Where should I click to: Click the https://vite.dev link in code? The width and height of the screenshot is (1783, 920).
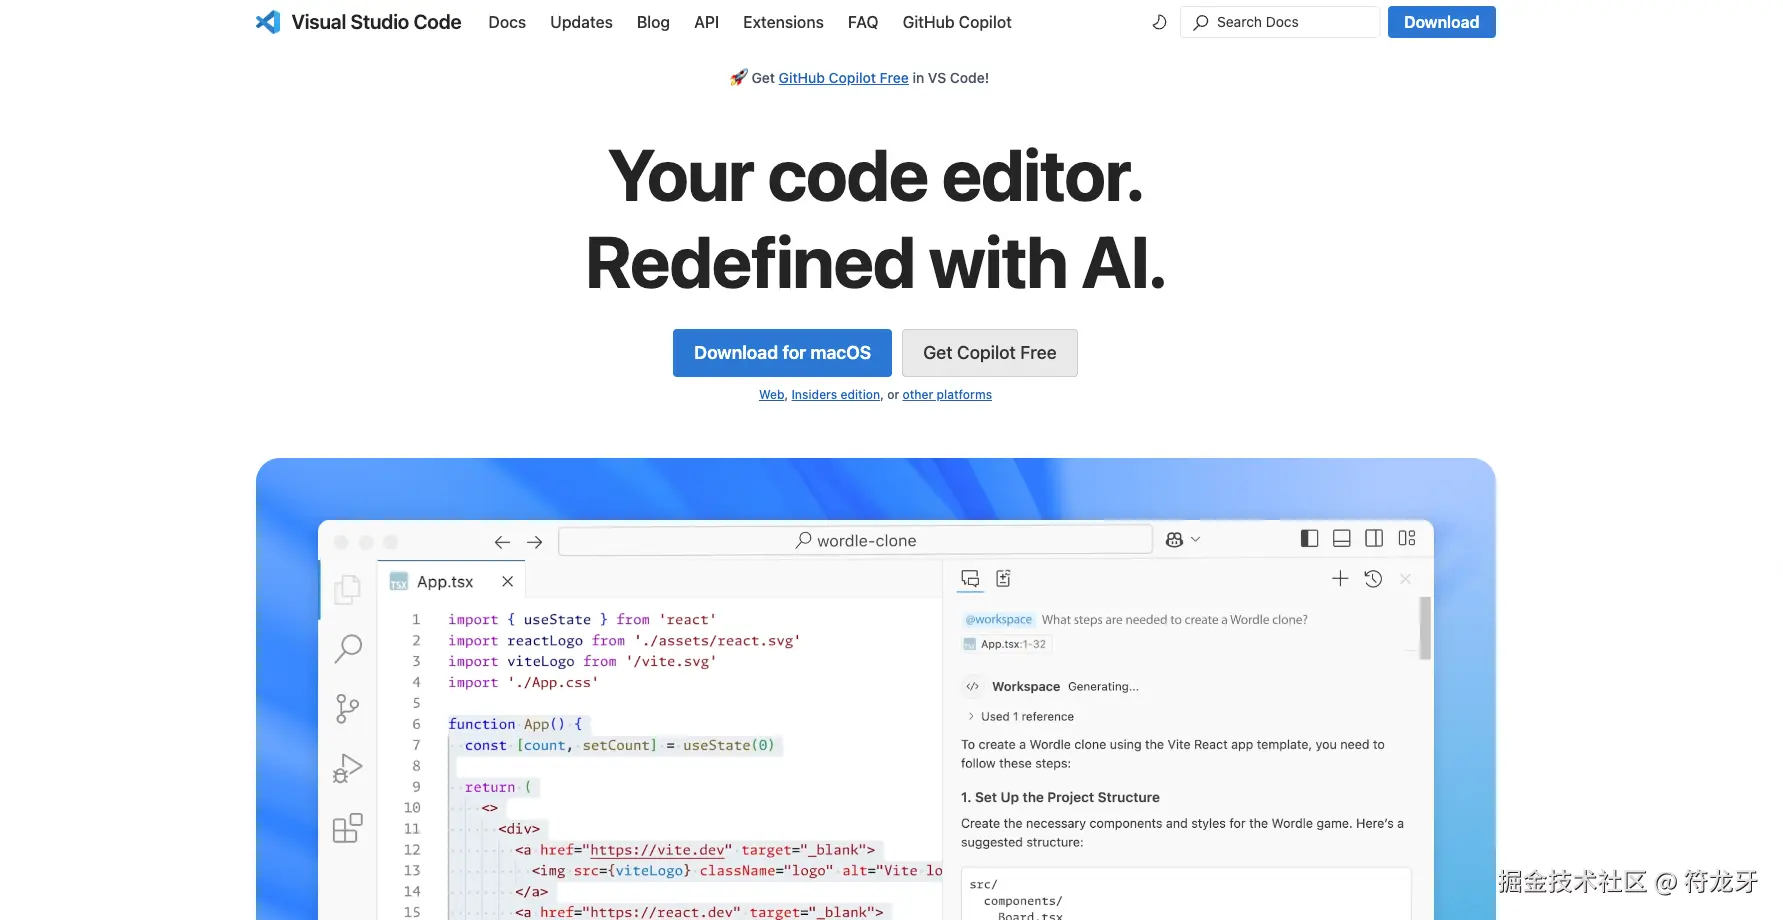[x=657, y=850]
